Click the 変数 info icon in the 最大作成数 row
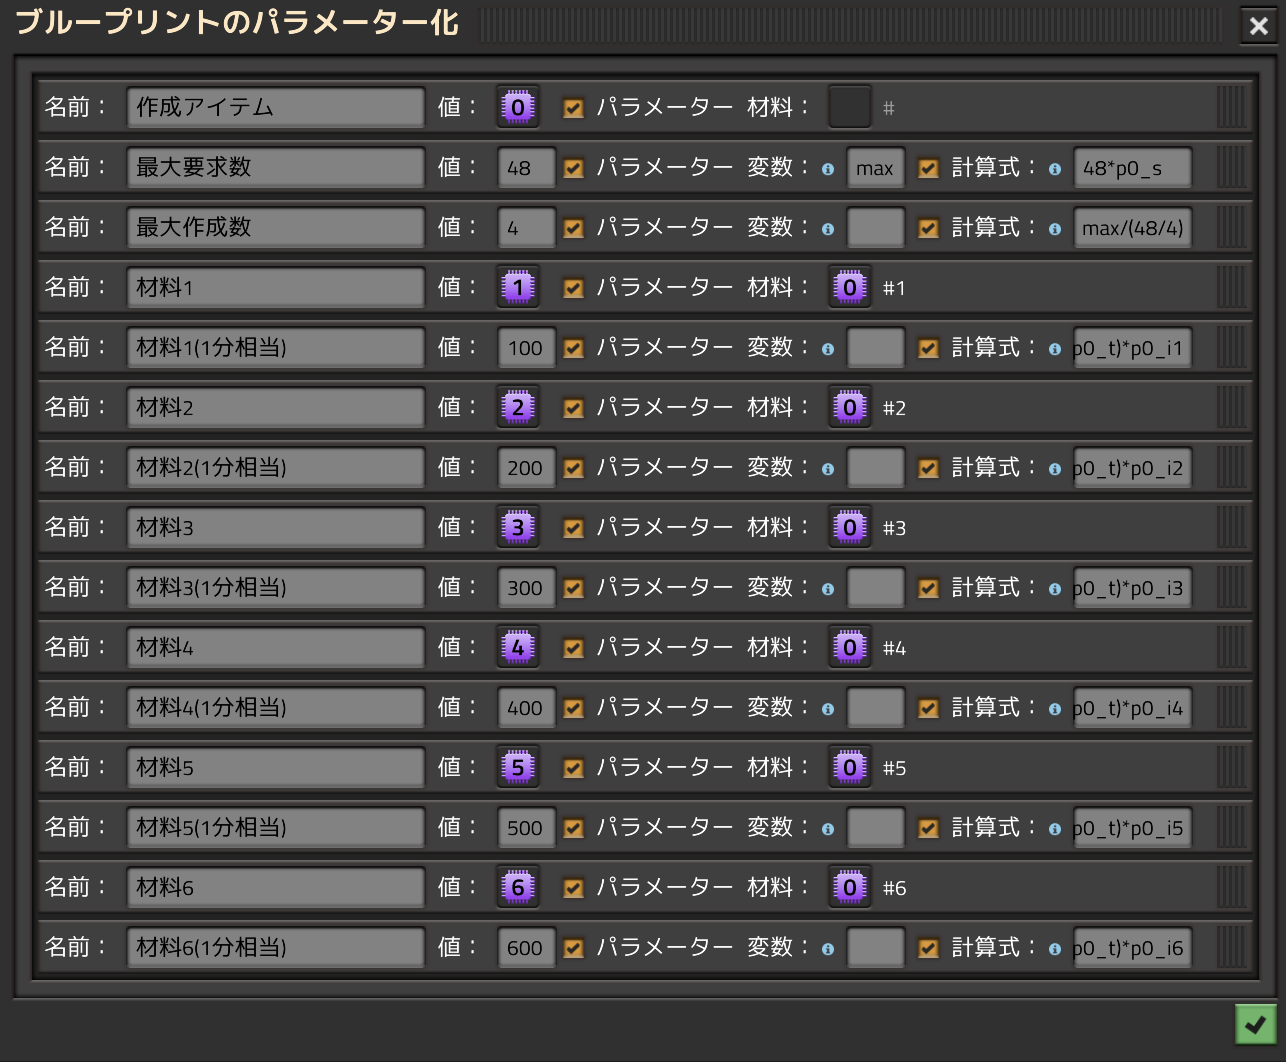Image resolution: width=1286 pixels, height=1062 pixels. (x=828, y=229)
